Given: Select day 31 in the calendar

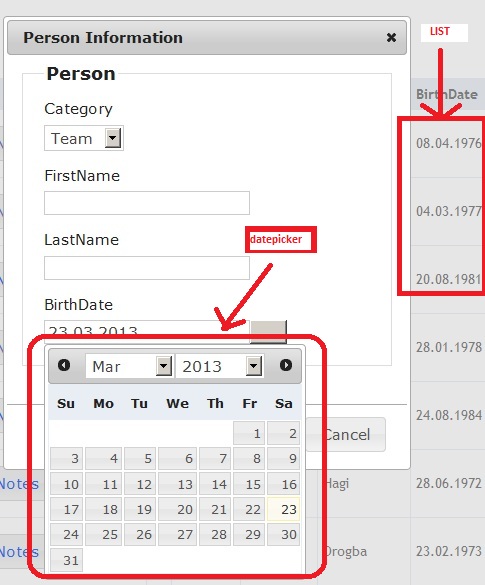Looking at the screenshot, I should (66, 560).
